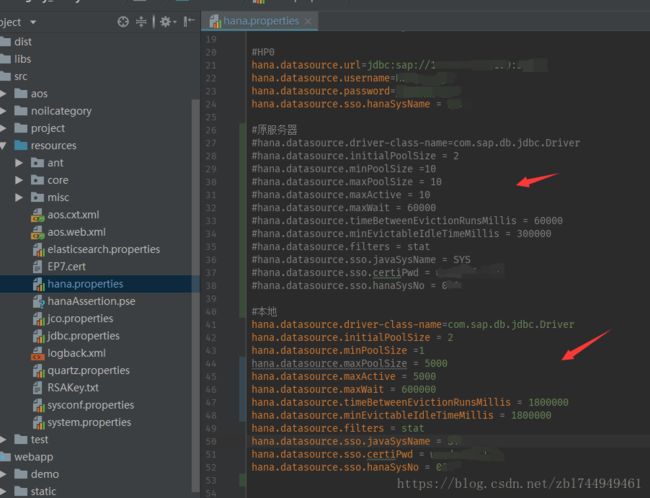Click the hana.properties file icon in tree
Screen dimensions: 650x498
tap(38, 284)
